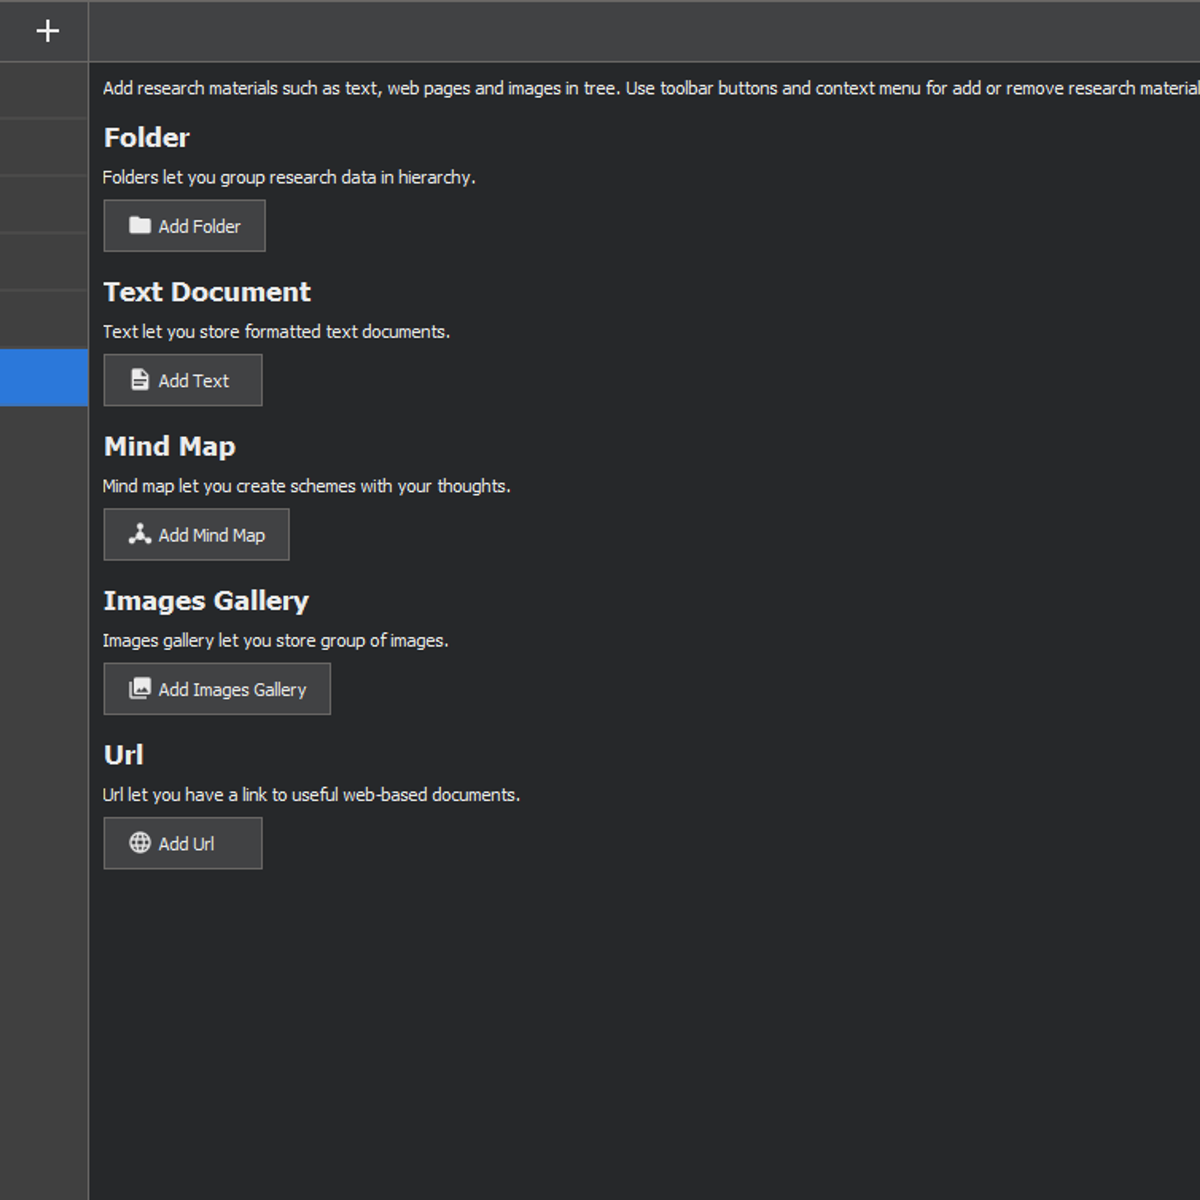Select the topmost sidebar row below plus button
This screenshot has height=1200, width=1200.
[44, 91]
